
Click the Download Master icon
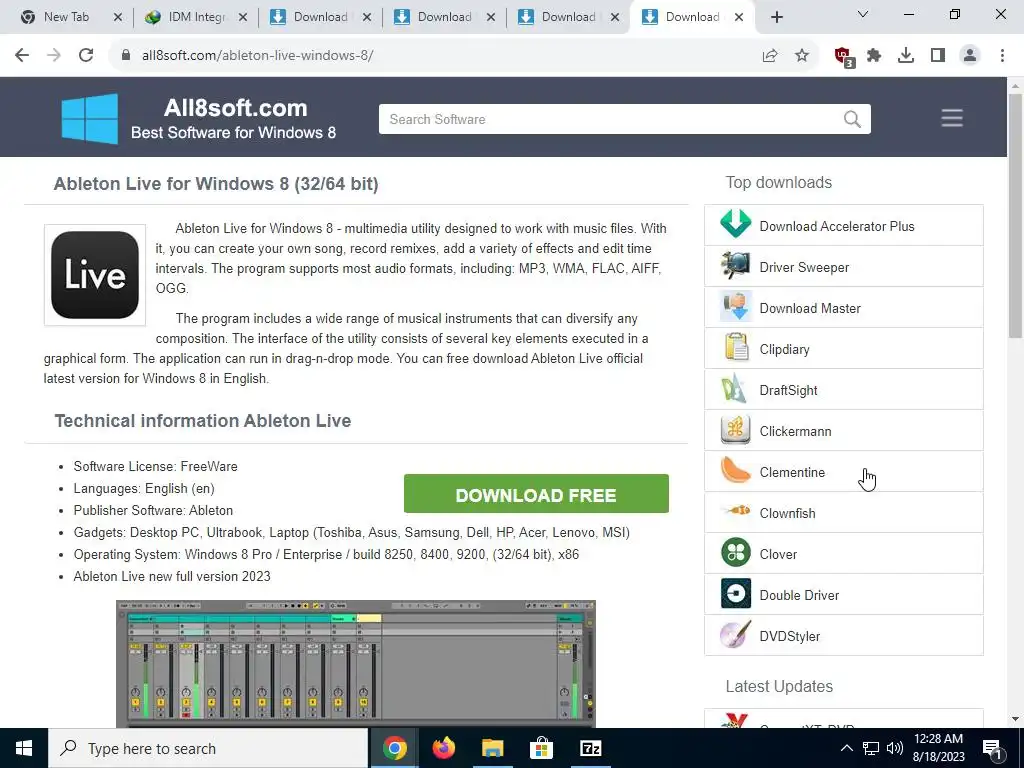[x=735, y=308]
